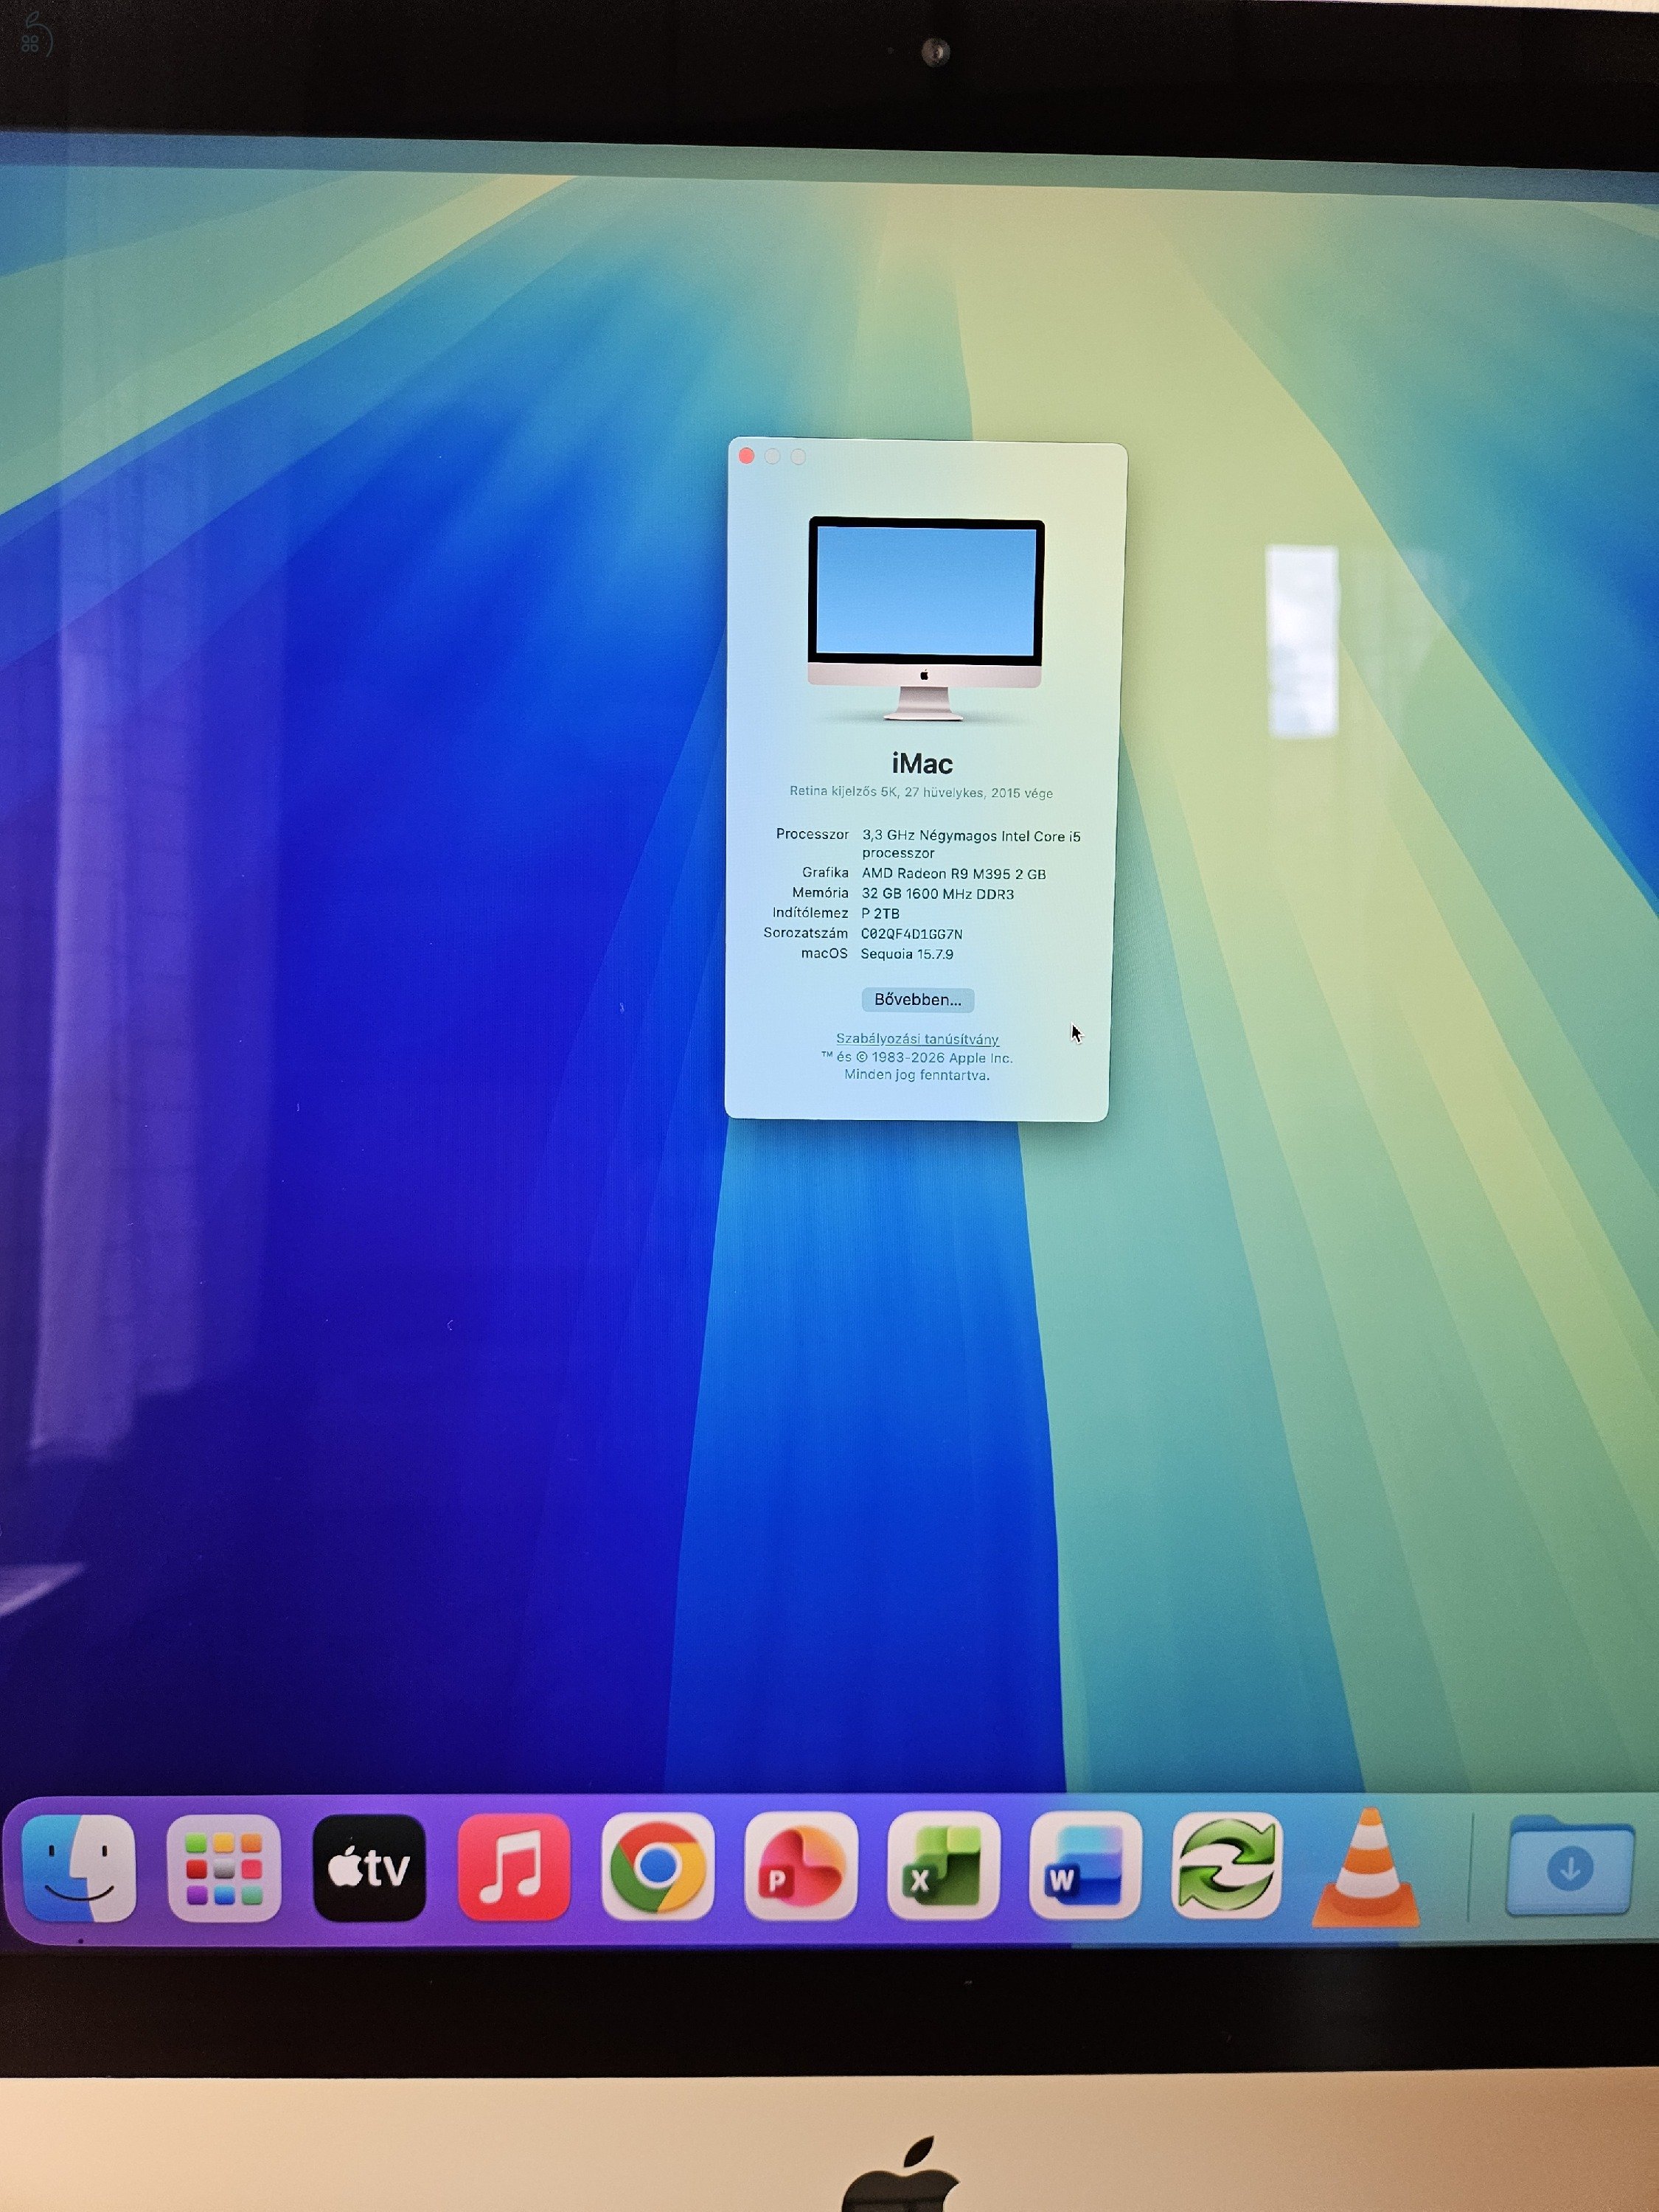Click the iMac picture in the window

(926, 619)
